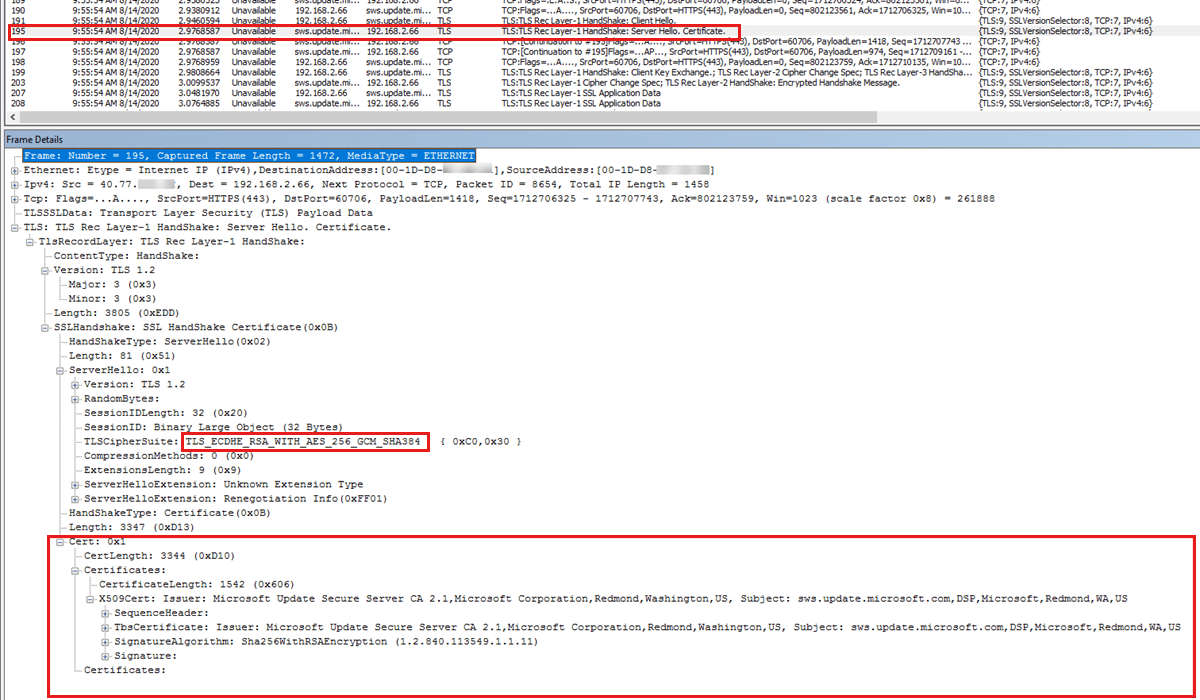The width and height of the screenshot is (1200, 700).
Task: Collapse the SSLHandshake Certificate node
Action: pos(44,329)
